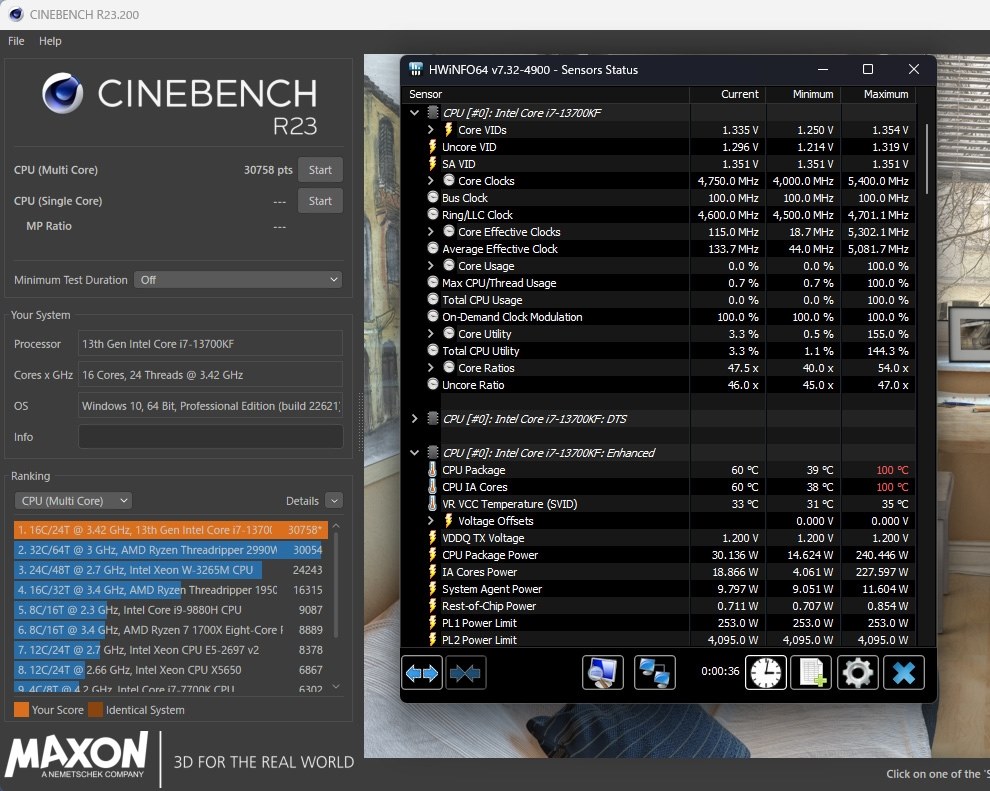Click the Cinebench title bar app icon
Image resolution: width=990 pixels, height=791 pixels.
16,14
